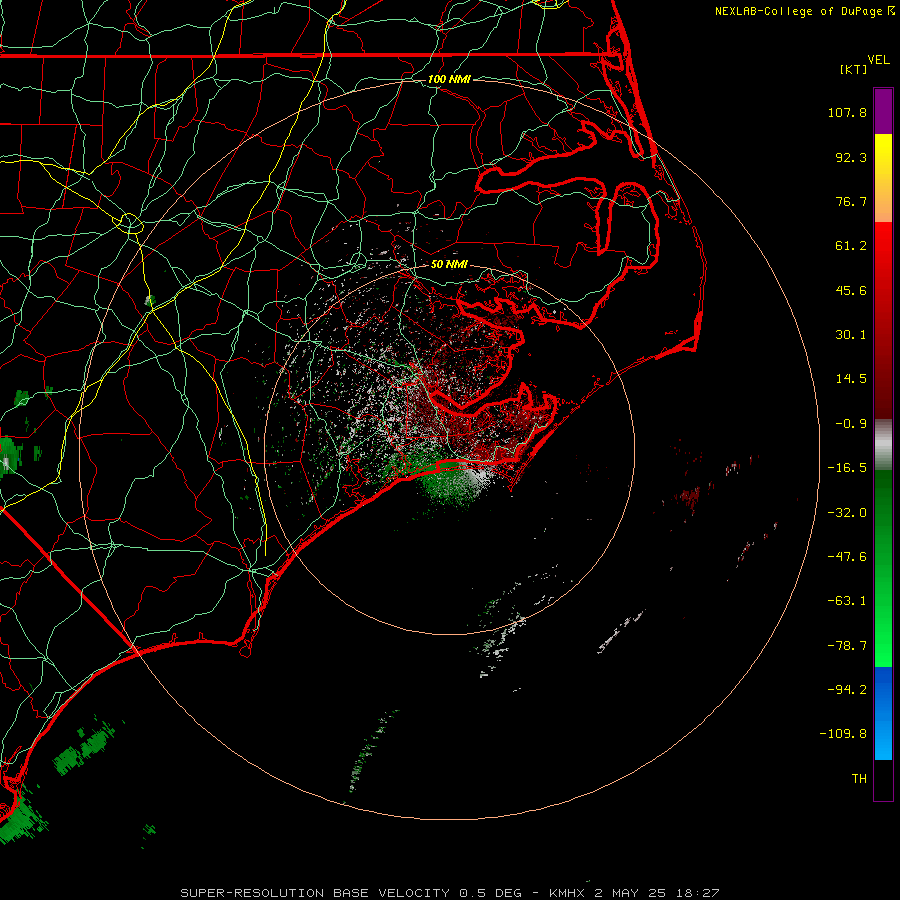Click the -0.9 legend value

(x=851, y=424)
